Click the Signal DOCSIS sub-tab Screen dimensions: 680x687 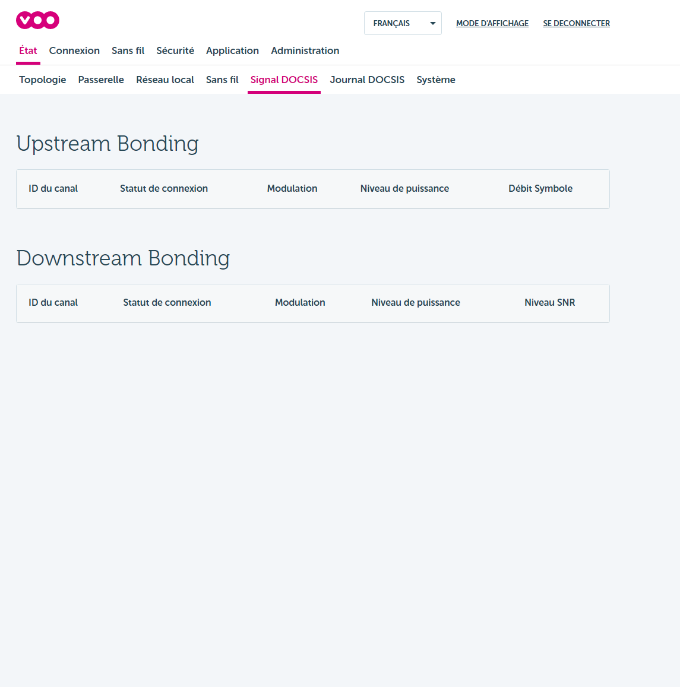[x=284, y=80]
